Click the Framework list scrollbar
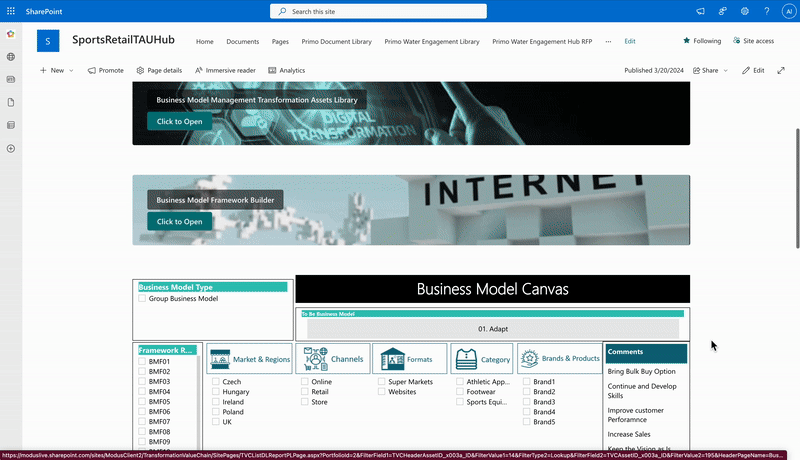This screenshot has width=800, height=460. pos(198,403)
